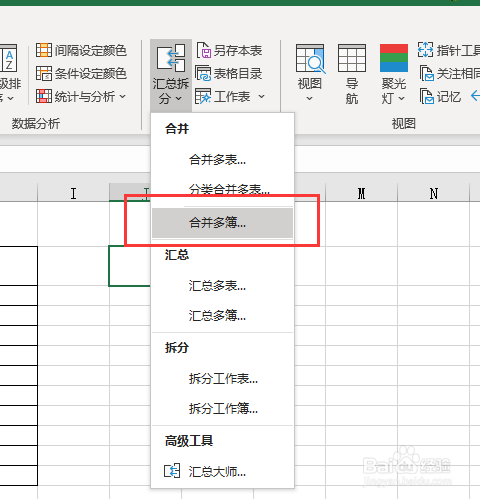480x499 pixels.
Task: Select 合并多表... from the menu
Action: pos(222,159)
